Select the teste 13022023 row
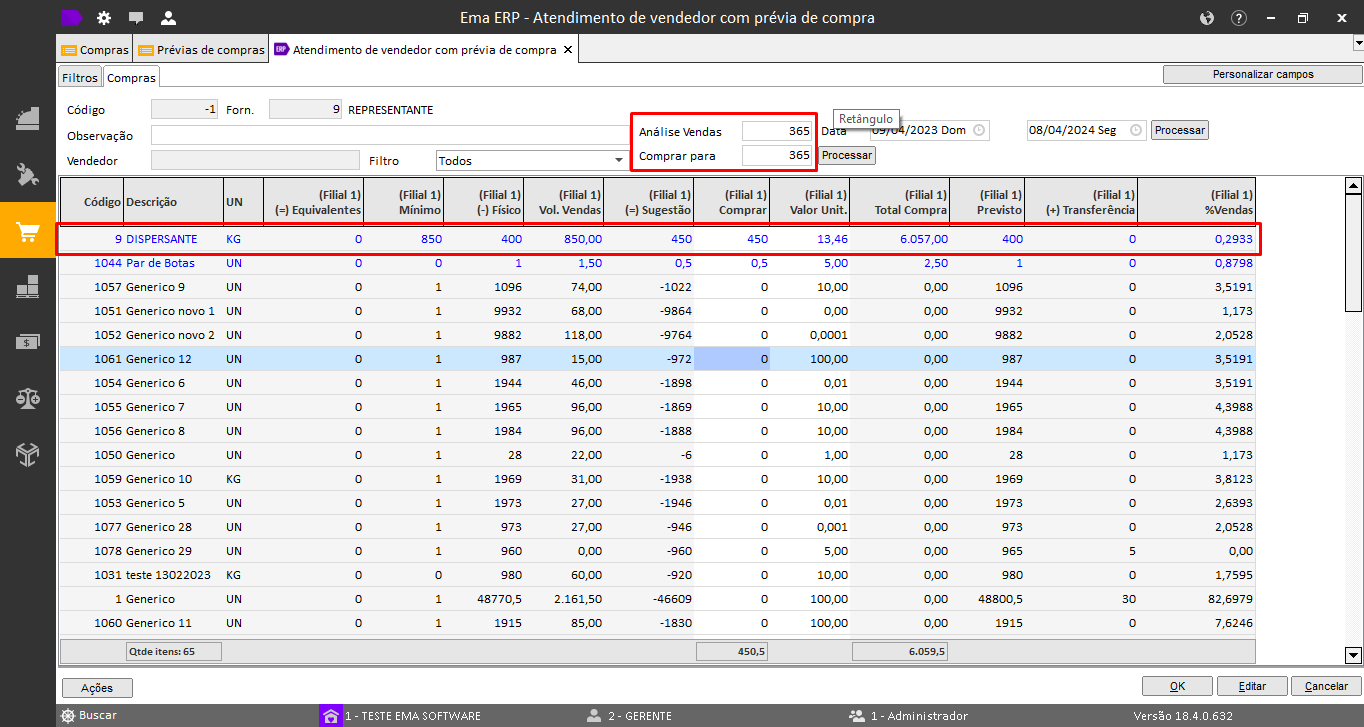 [x=658, y=575]
